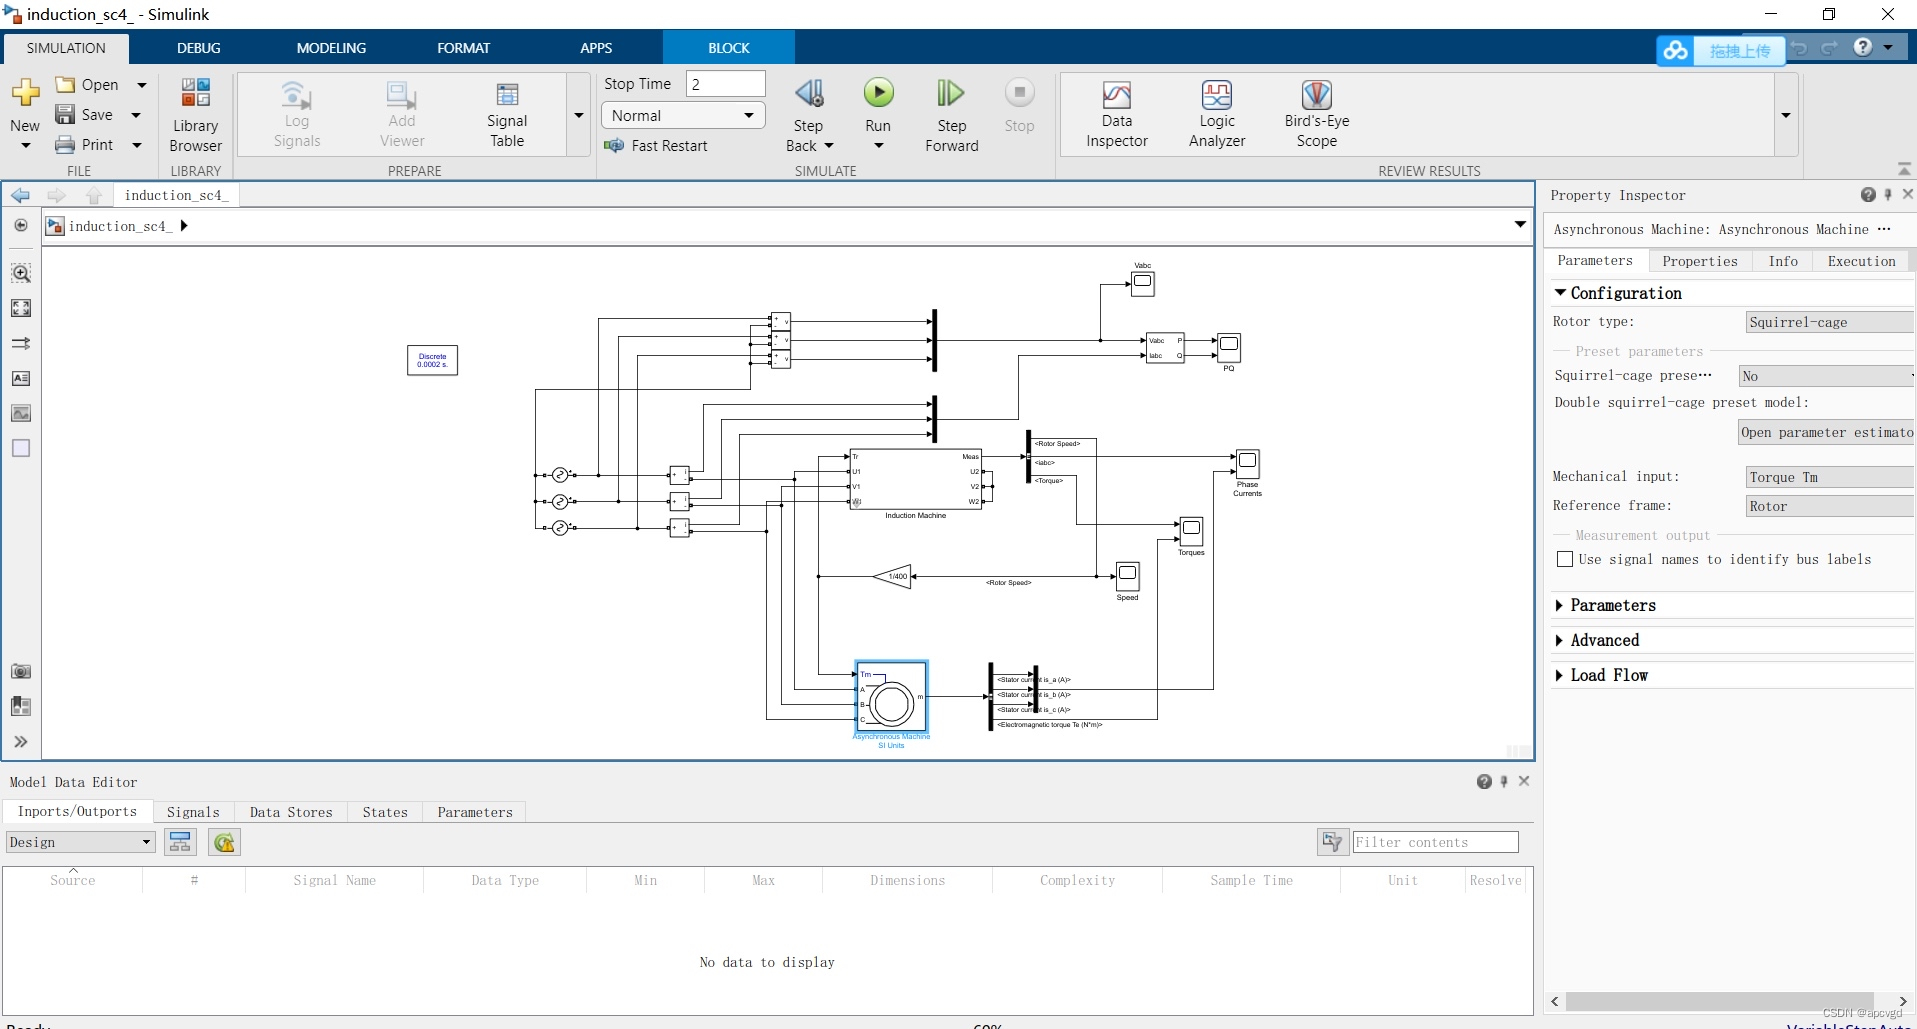Click the Area rectangle icon in palette
Viewport: 1917px width, 1029px height.
pos(21,448)
